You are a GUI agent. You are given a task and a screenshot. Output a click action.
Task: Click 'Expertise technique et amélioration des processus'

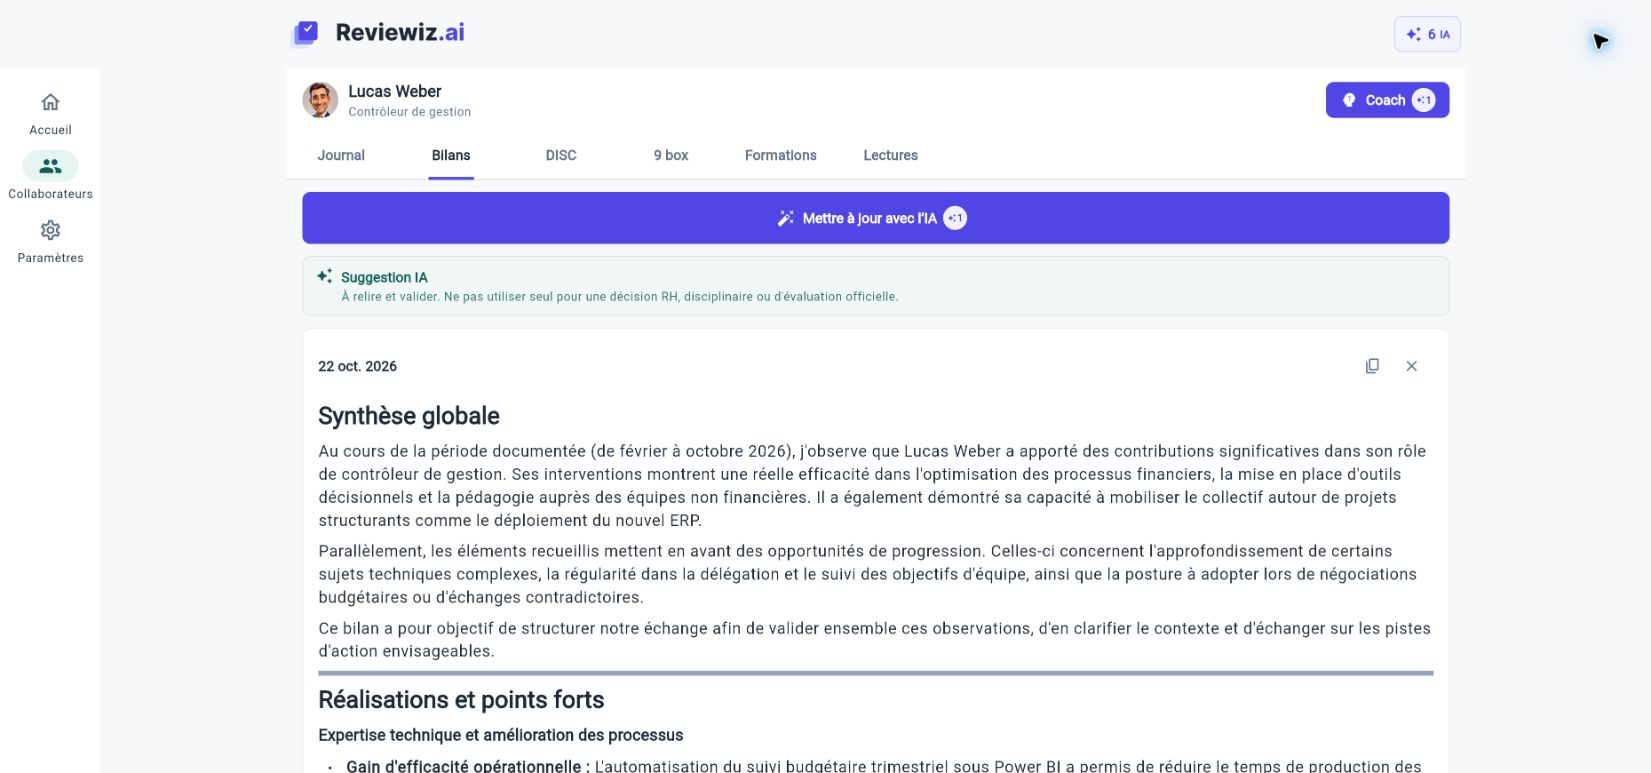tap(501, 735)
